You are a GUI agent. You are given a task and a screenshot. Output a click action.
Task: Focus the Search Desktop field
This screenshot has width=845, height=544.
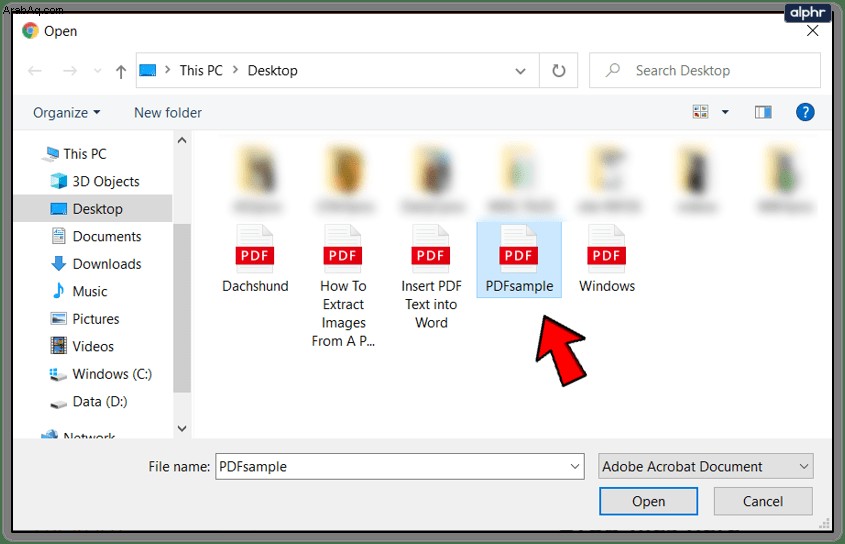pos(705,71)
